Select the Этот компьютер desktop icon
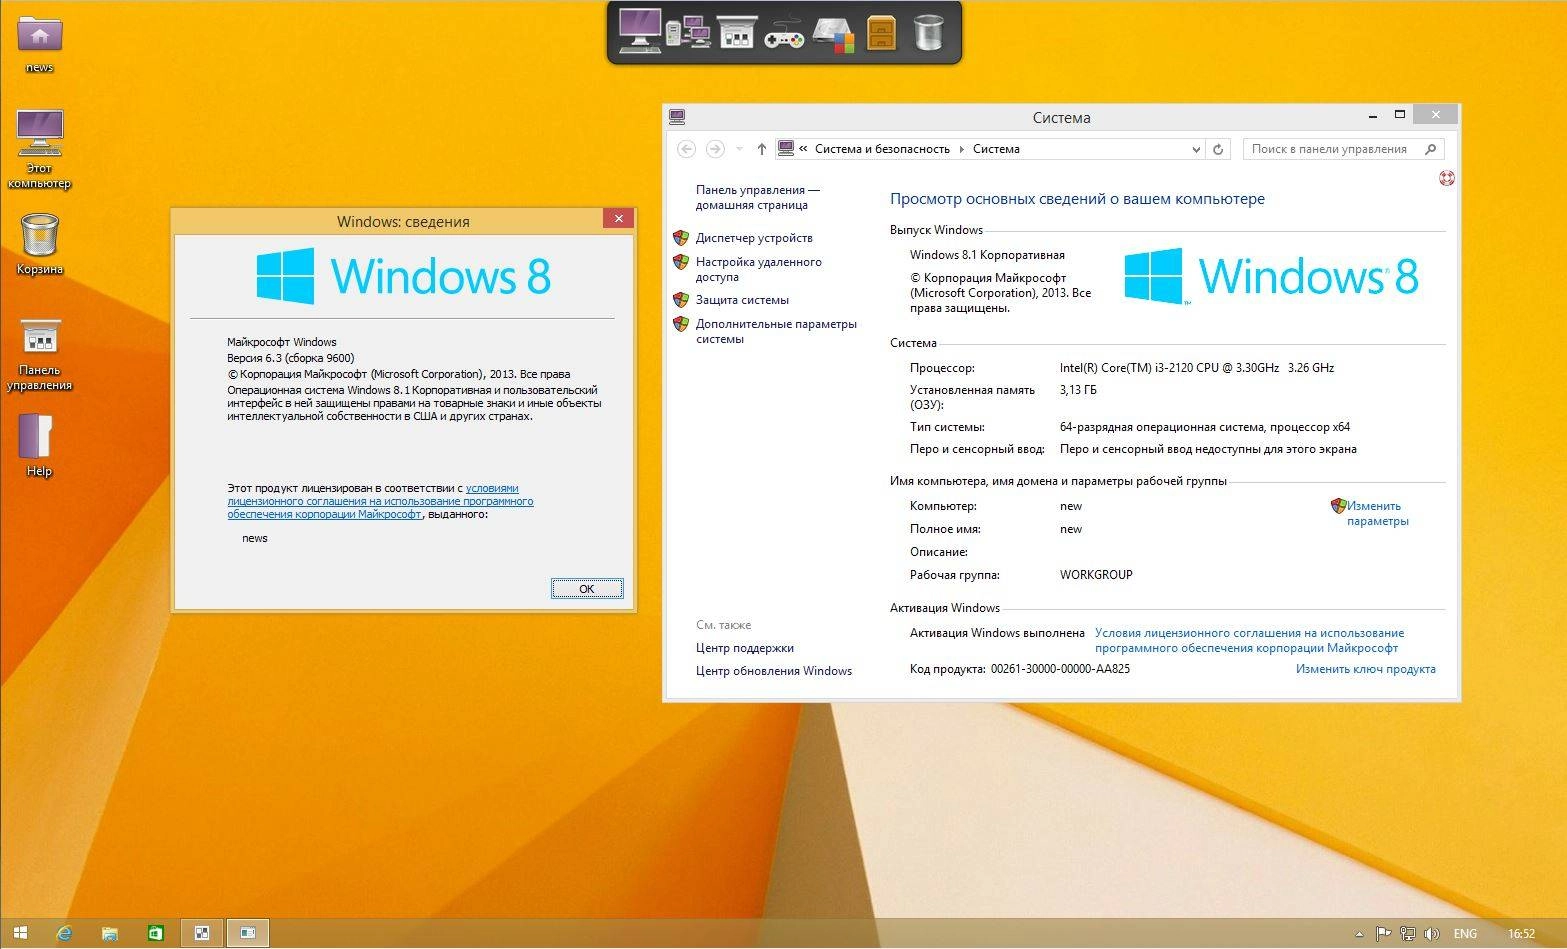 [x=40, y=149]
